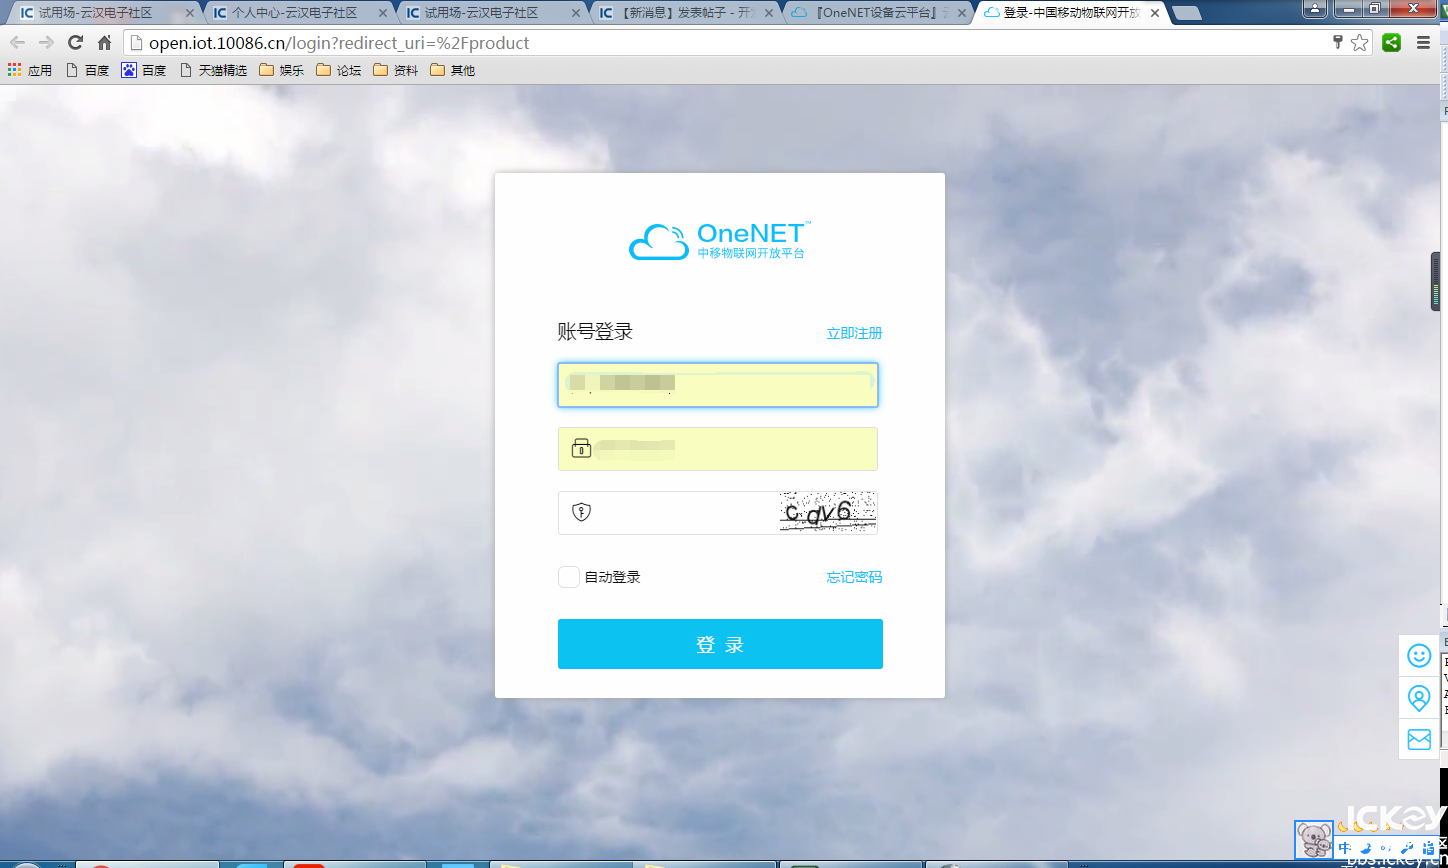
Task: Click the 账号登录 heading text
Action: coord(595,332)
